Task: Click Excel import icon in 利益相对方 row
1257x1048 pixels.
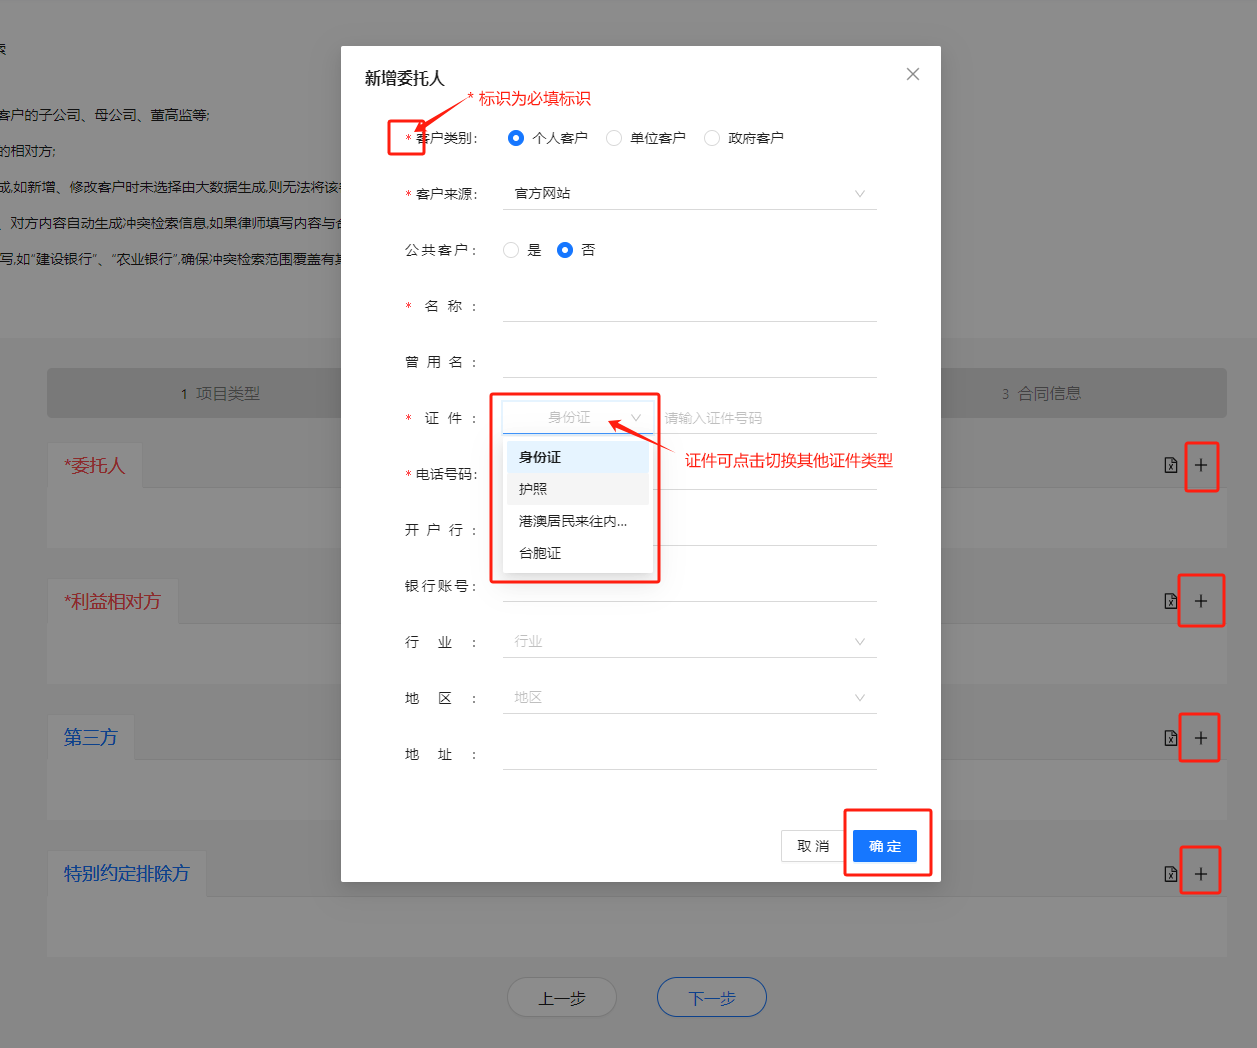Action: [1171, 601]
